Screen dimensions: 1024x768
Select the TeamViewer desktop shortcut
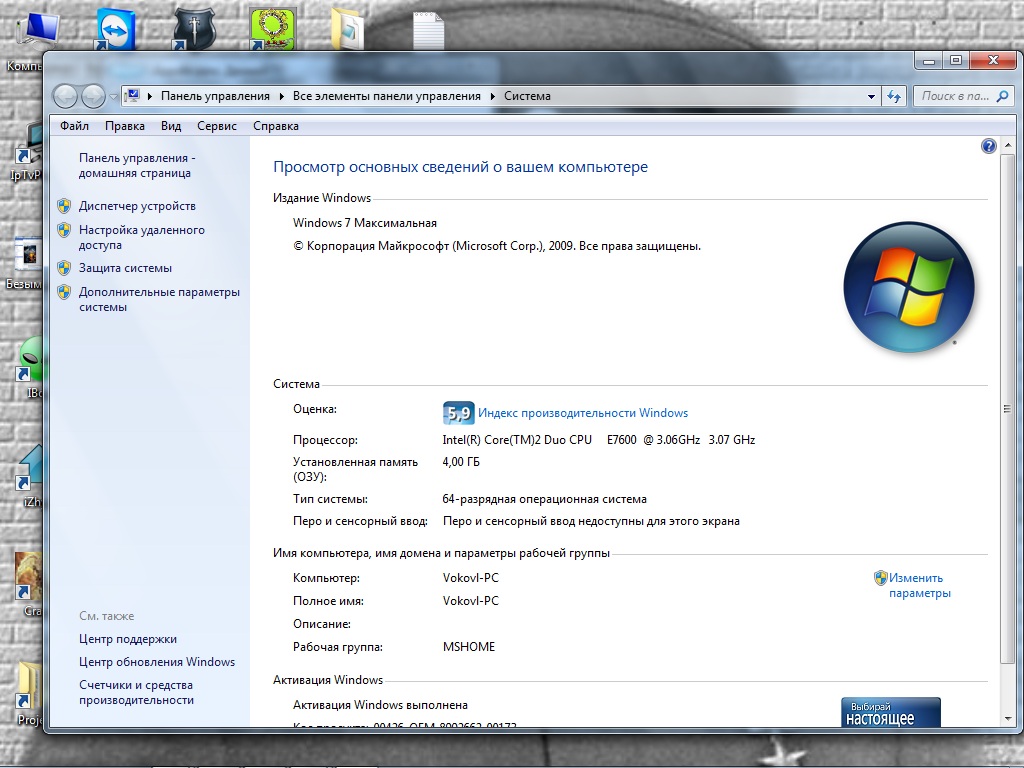(116, 29)
